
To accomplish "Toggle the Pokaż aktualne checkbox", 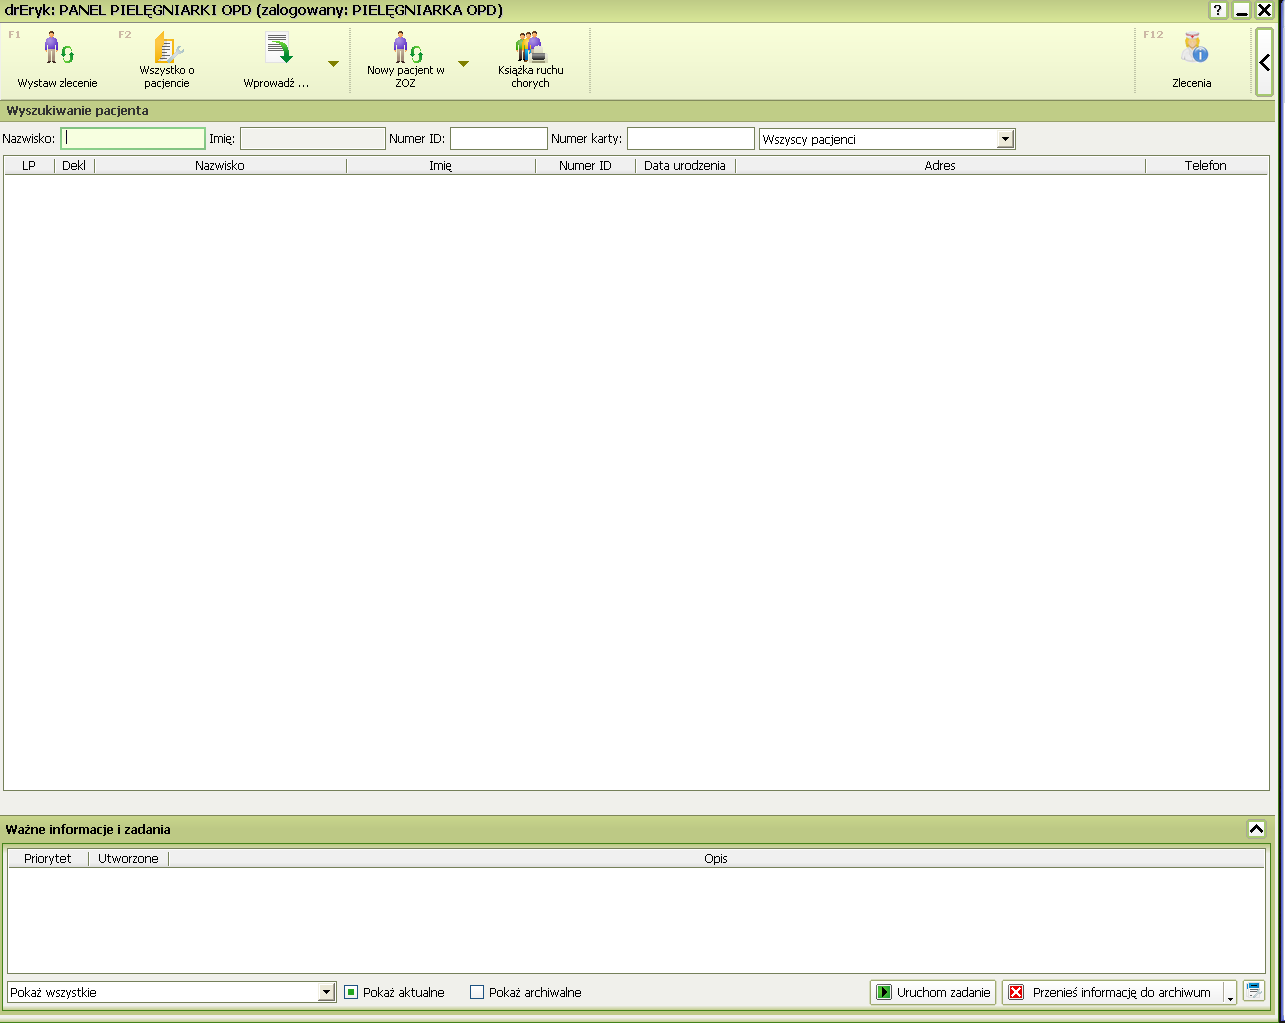I will 351,992.
